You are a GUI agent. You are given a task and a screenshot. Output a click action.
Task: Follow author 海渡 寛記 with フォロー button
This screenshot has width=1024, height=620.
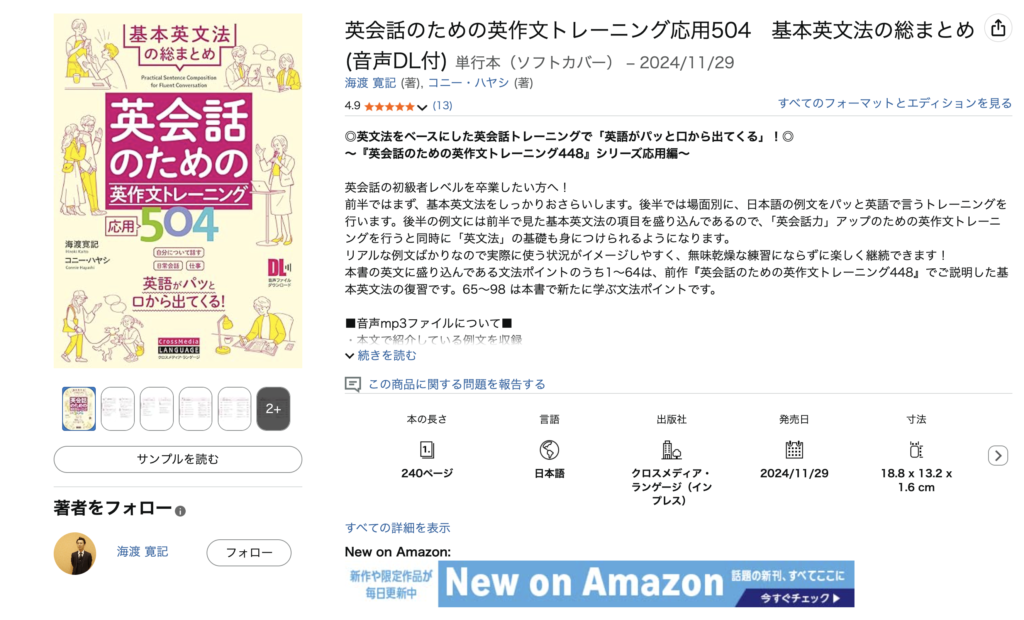point(249,553)
